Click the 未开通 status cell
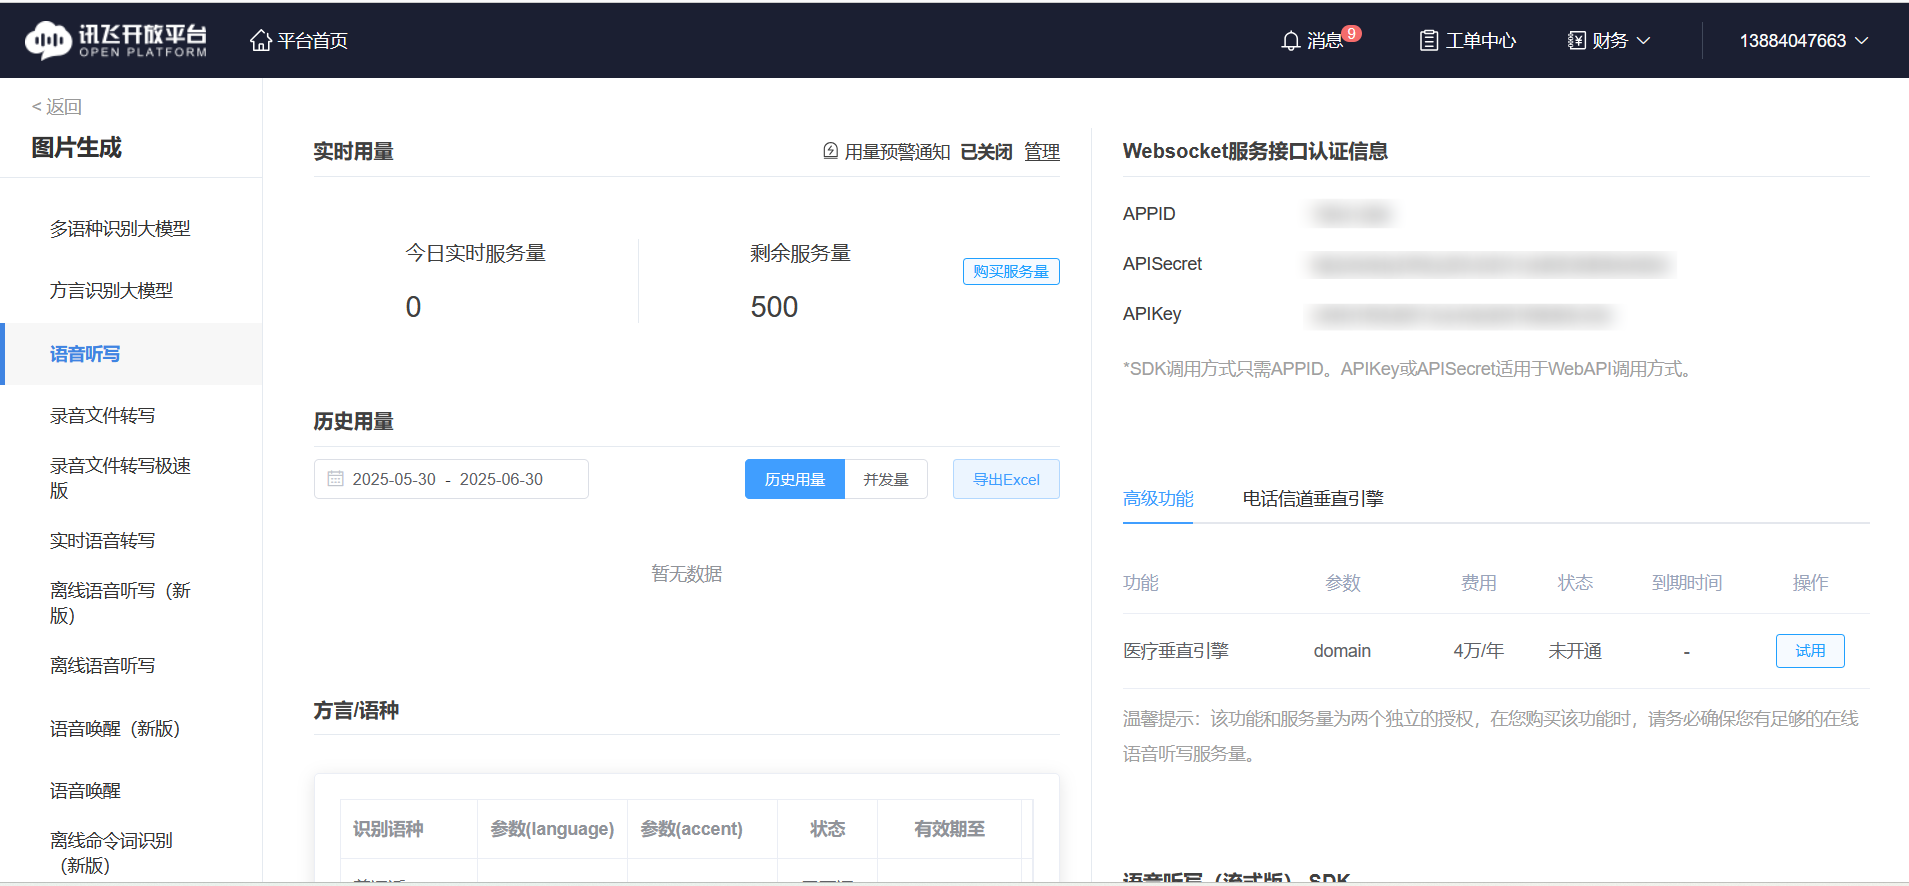The height and width of the screenshot is (886, 1909). (1575, 651)
